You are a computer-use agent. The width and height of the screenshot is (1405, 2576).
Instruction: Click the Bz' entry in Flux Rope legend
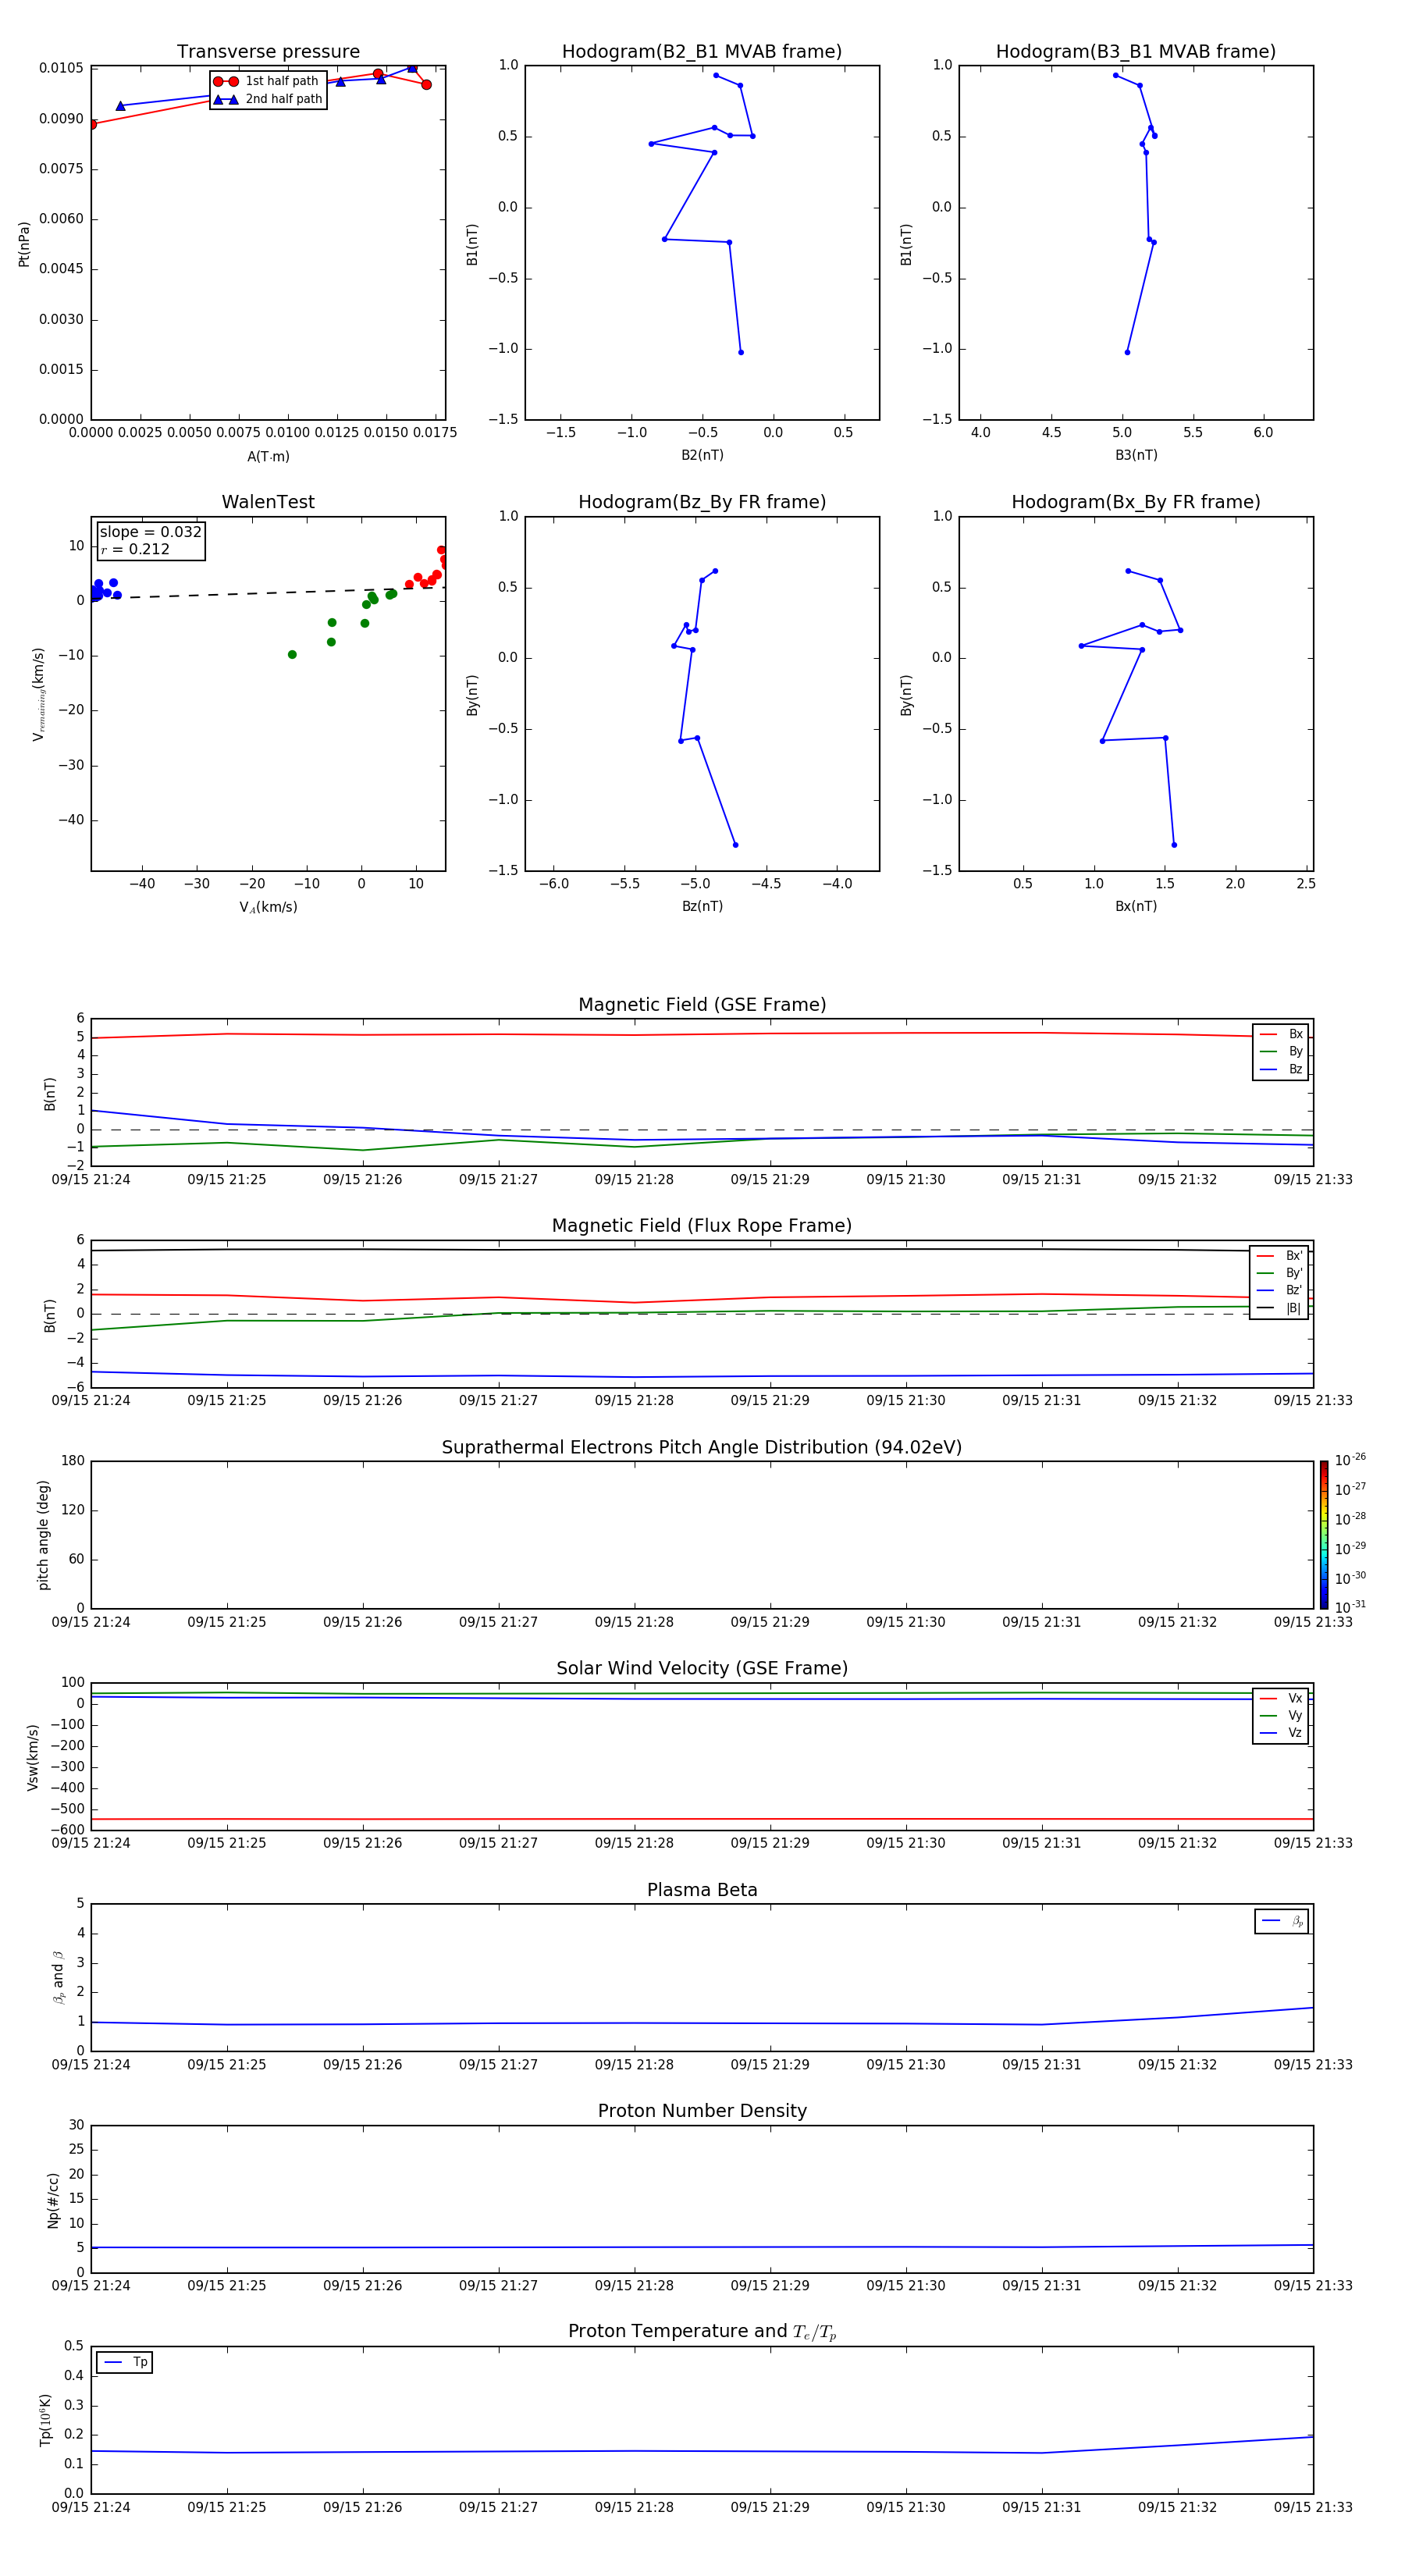[x=1279, y=1291]
